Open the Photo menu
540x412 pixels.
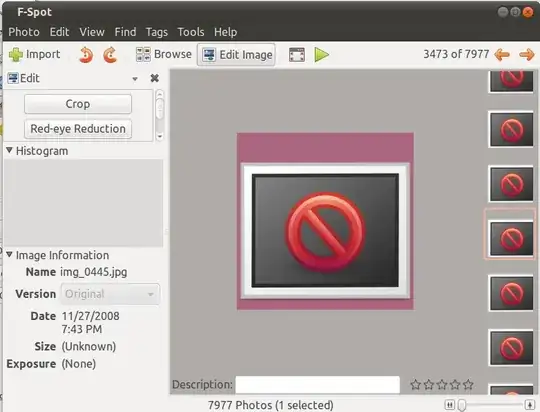(24, 32)
